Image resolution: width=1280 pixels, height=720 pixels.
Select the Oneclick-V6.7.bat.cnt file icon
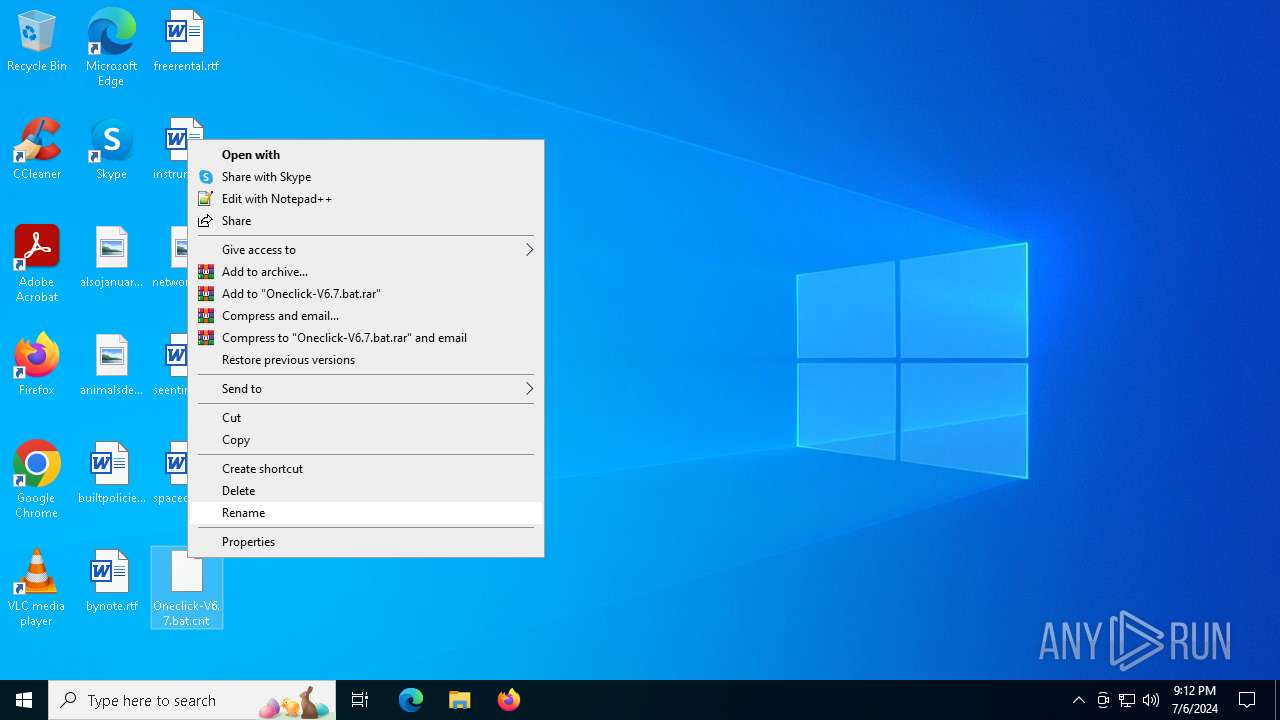click(187, 588)
